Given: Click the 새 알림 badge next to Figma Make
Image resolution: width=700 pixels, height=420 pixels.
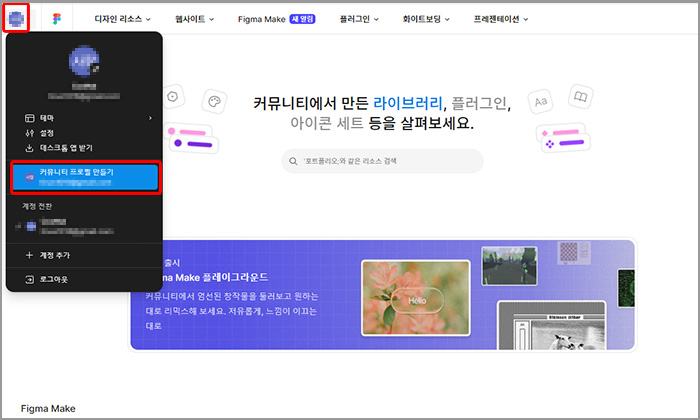Looking at the screenshot, I should pos(303,19).
